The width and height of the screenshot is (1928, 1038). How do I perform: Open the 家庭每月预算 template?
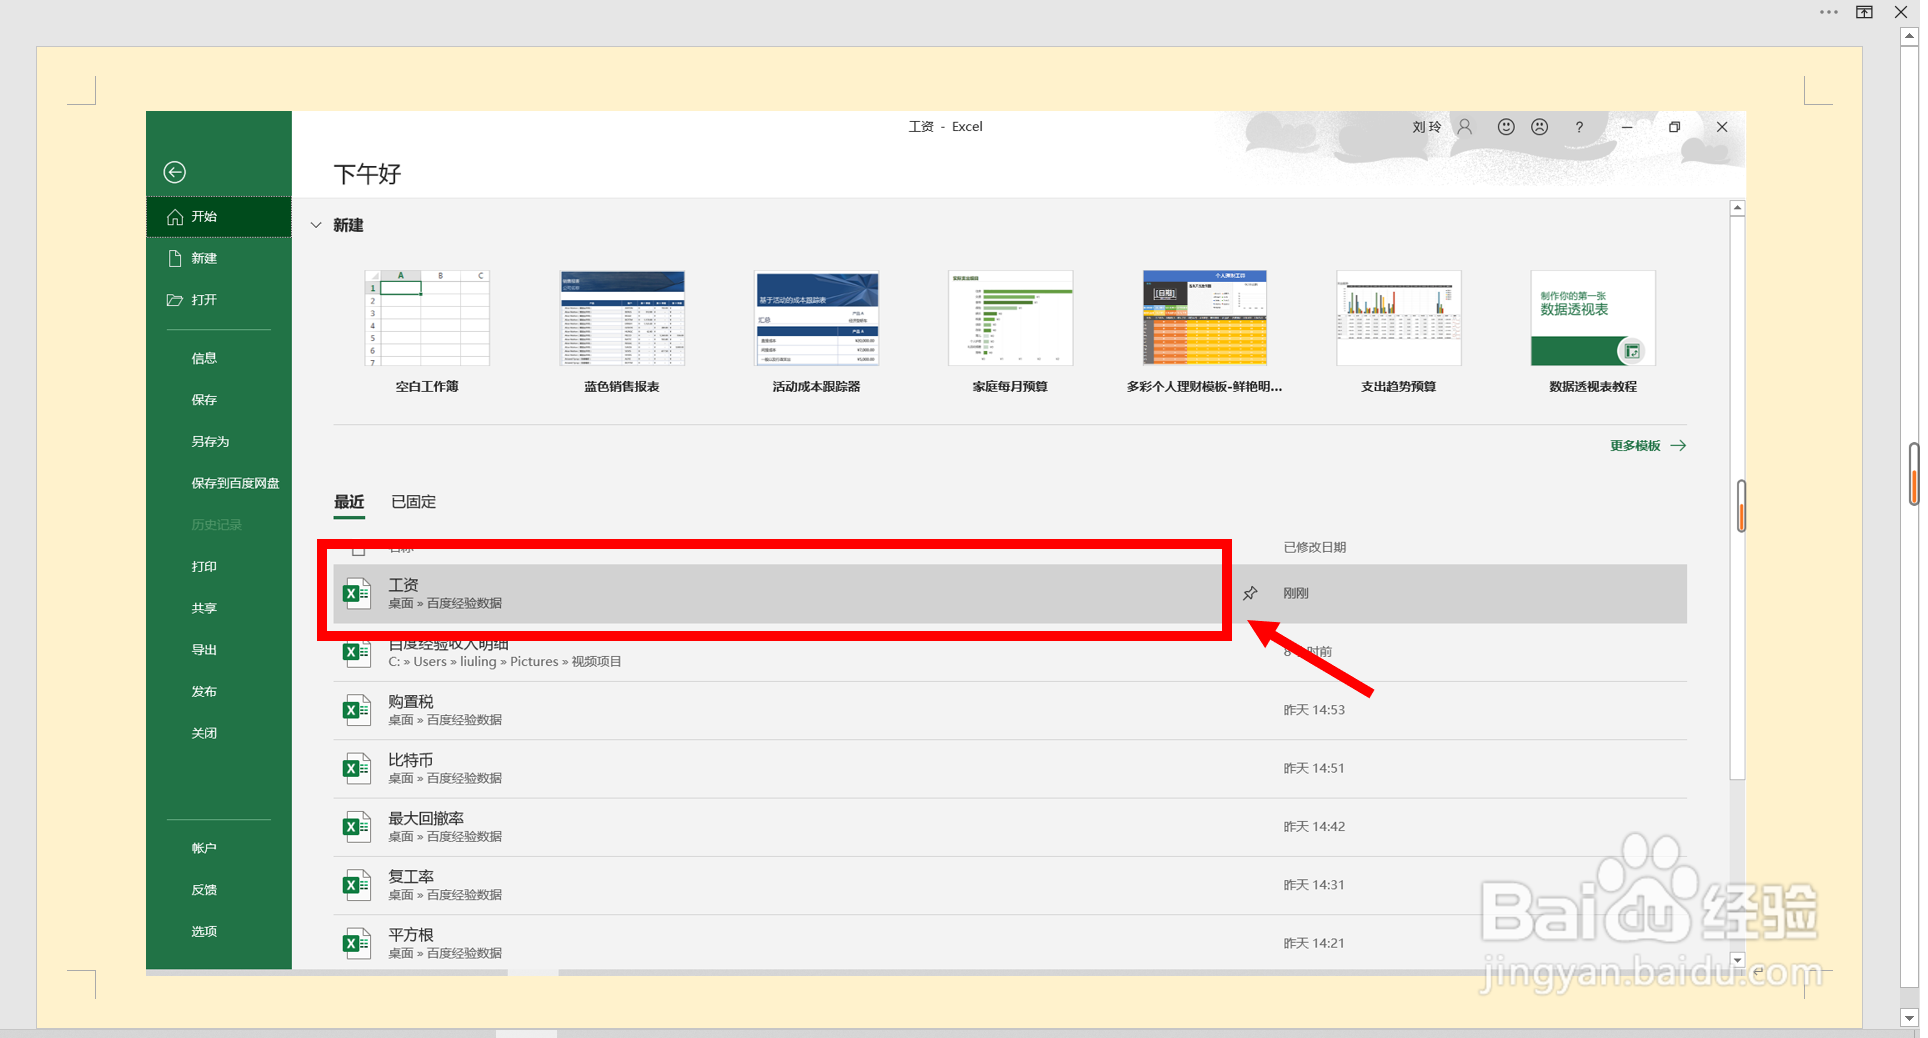tap(1010, 332)
